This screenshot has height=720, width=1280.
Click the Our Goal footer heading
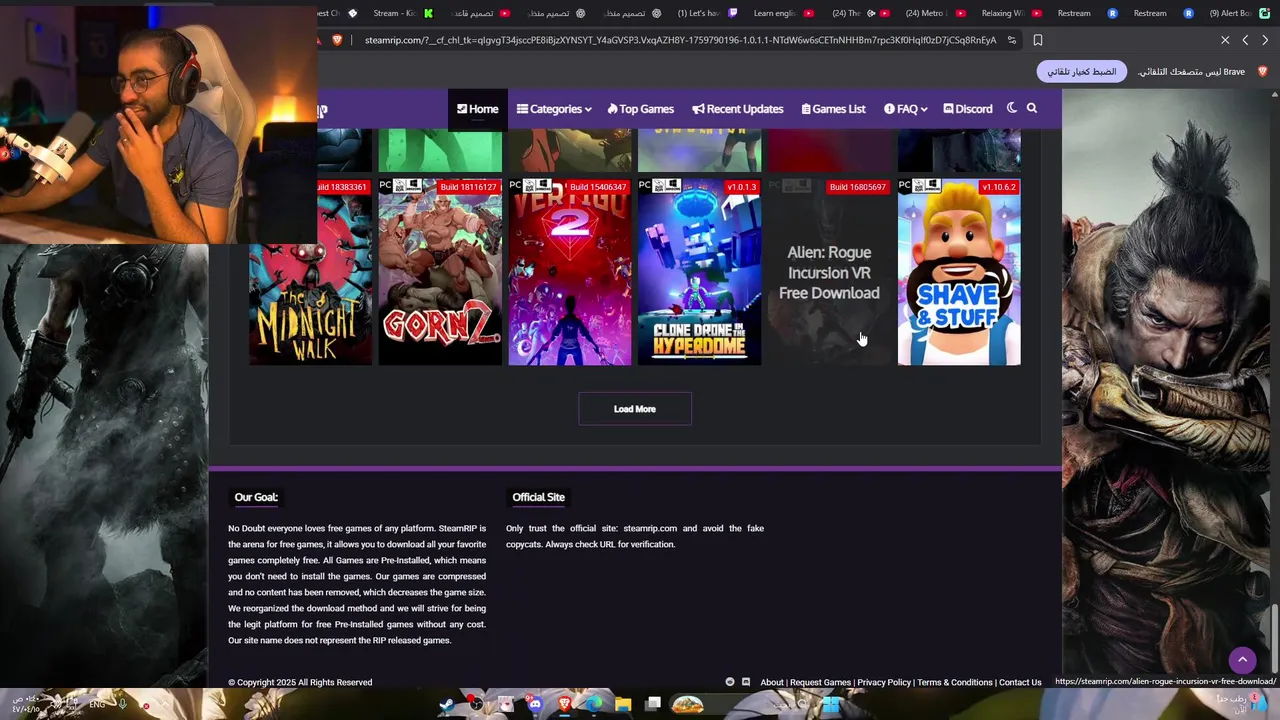pyautogui.click(x=256, y=497)
